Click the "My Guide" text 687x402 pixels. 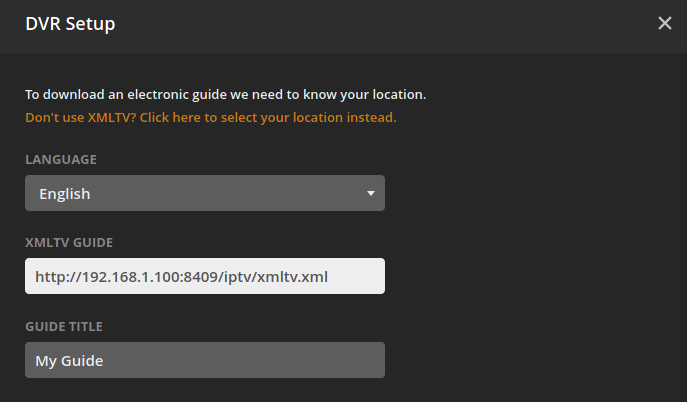(x=69, y=360)
